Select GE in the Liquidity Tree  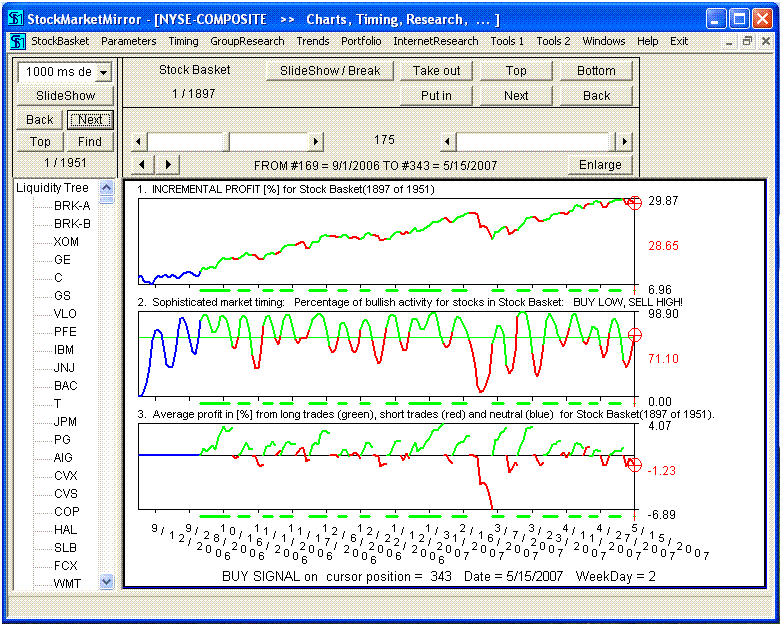pyautogui.click(x=62, y=260)
